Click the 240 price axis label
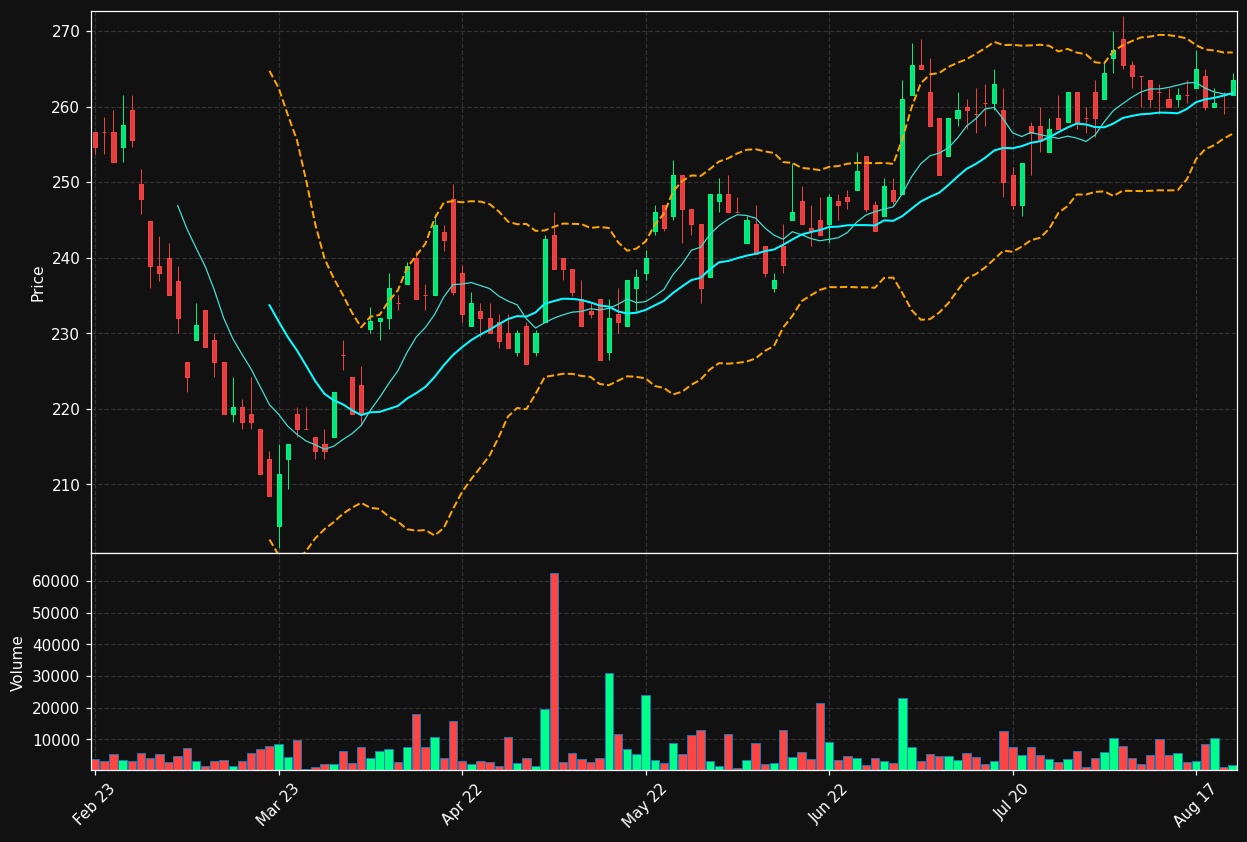Screen dimensions: 1247x842 coord(67,258)
